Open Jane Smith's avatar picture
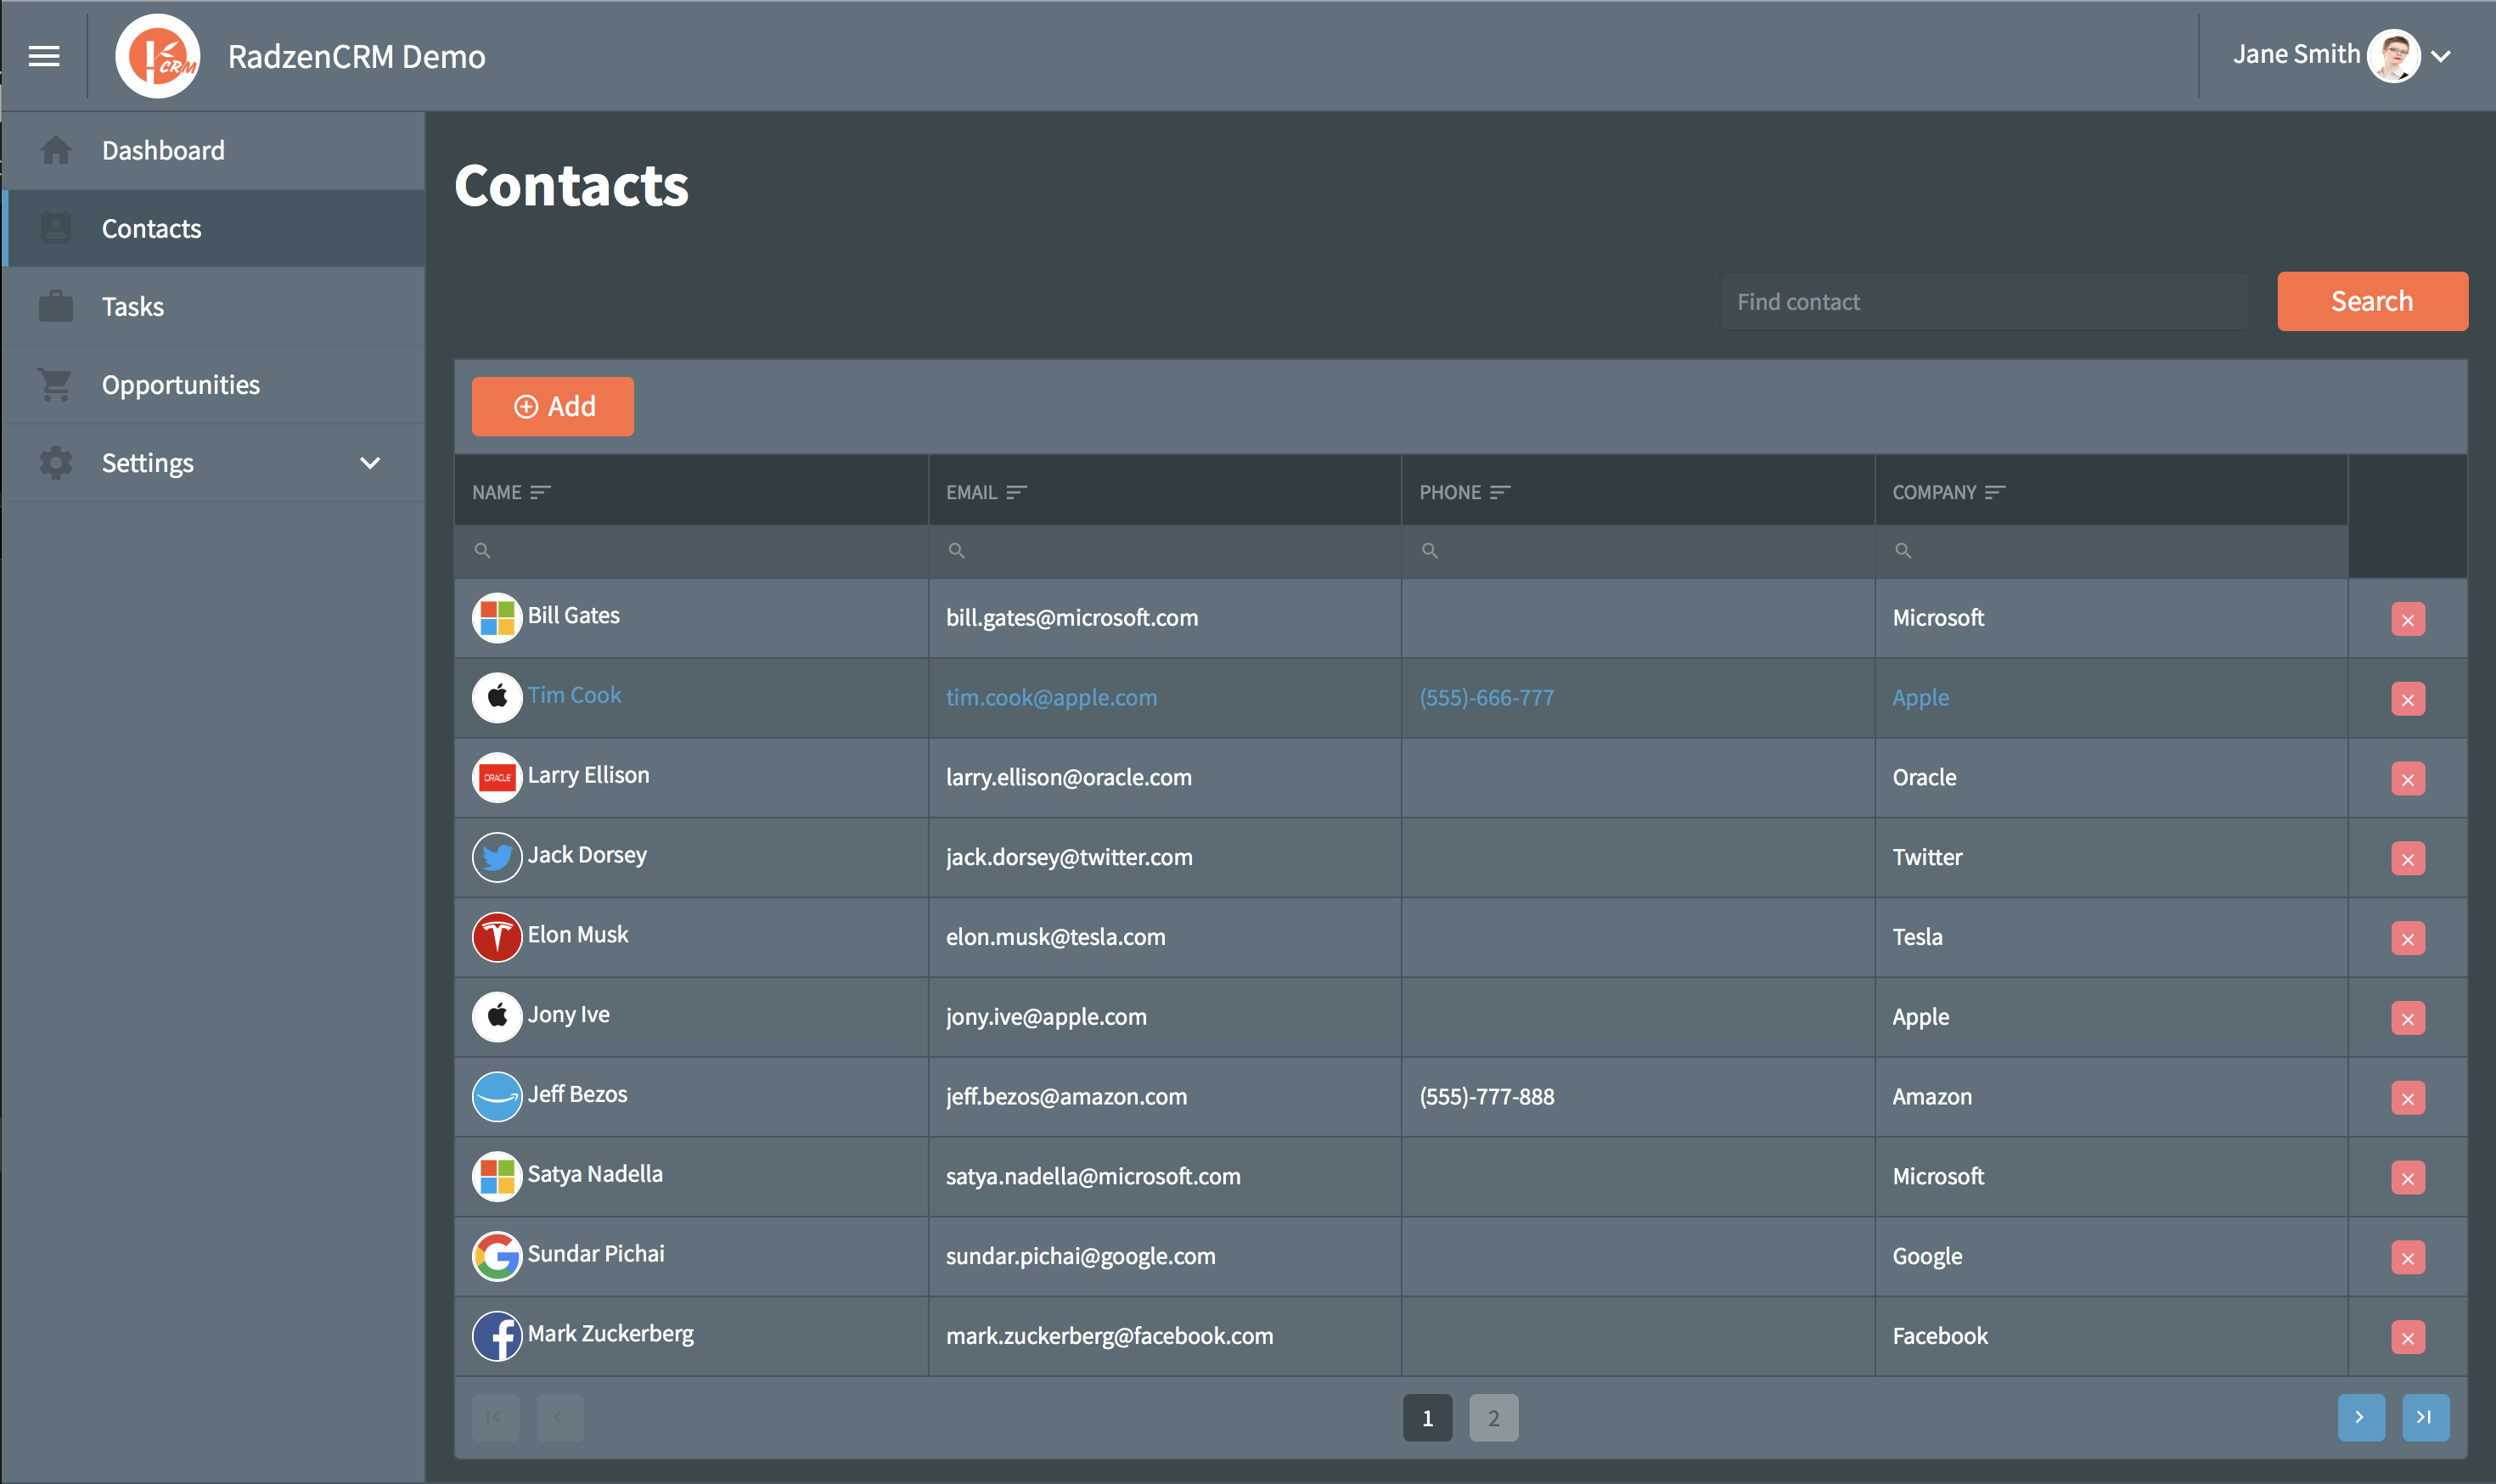Viewport: 2496px width, 1484px height. (x=2393, y=55)
